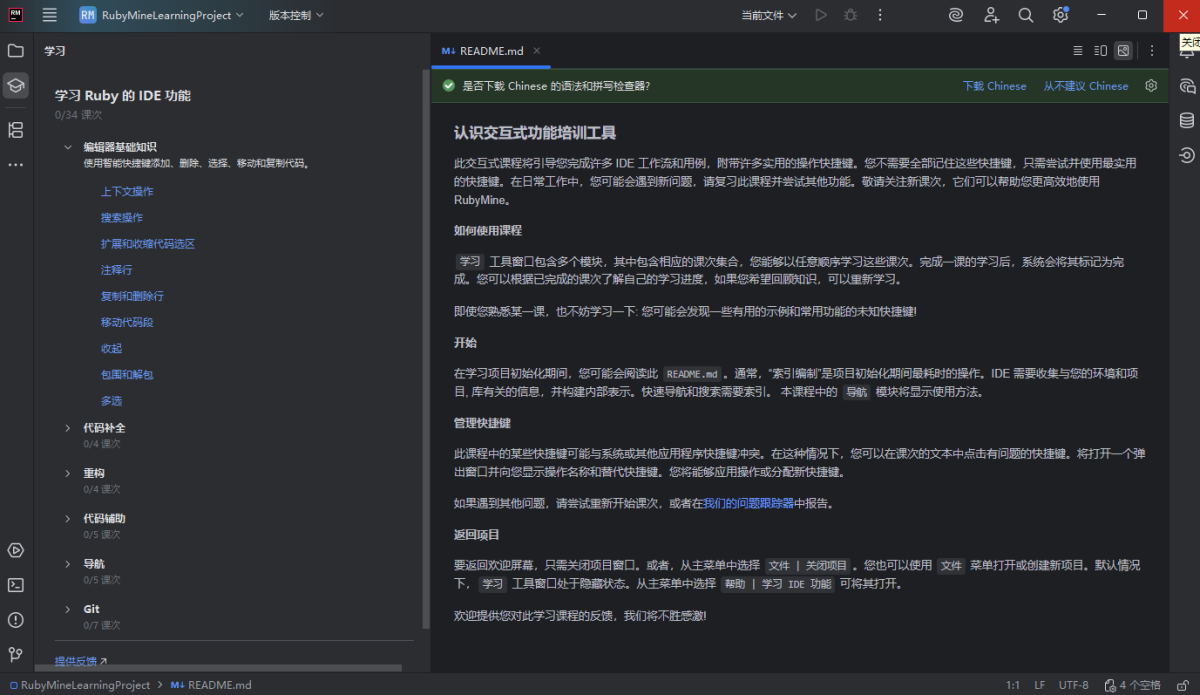Screen dimensions: 1200x695
Task: Show the Problems tool window
Action: click(x=15, y=620)
